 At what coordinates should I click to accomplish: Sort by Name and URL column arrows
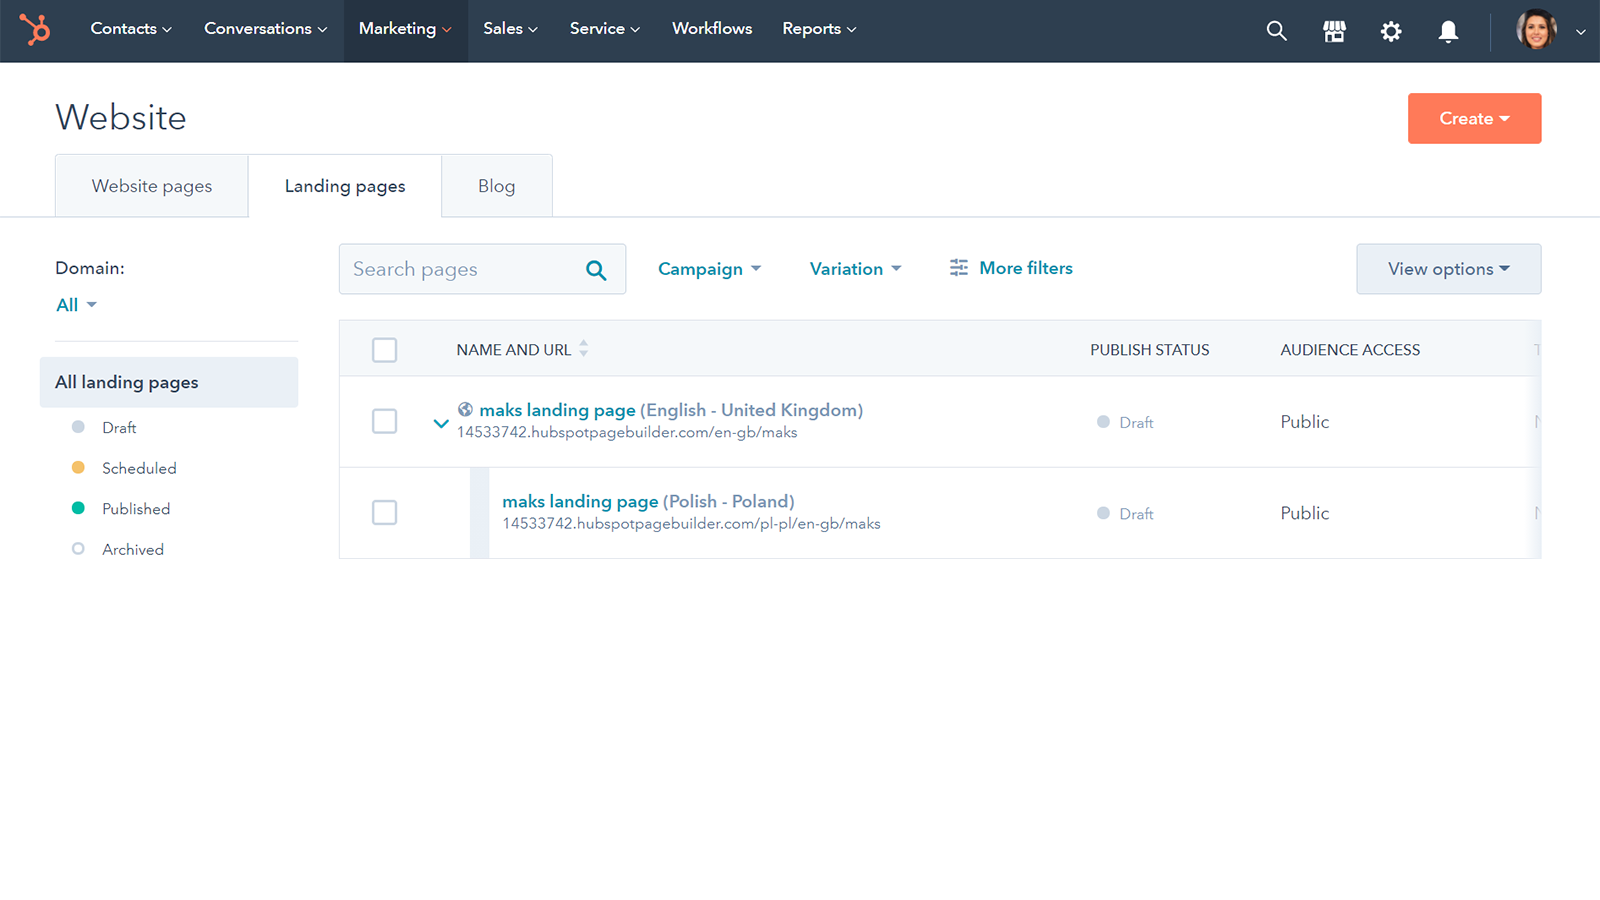(584, 349)
